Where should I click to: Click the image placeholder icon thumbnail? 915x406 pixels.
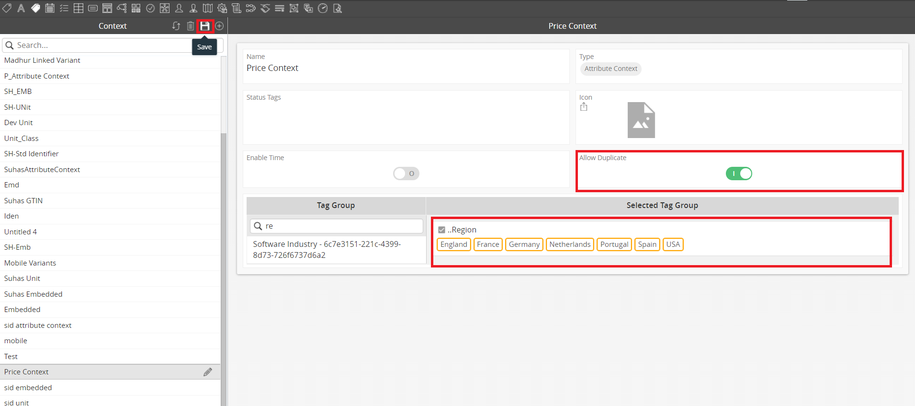641,120
